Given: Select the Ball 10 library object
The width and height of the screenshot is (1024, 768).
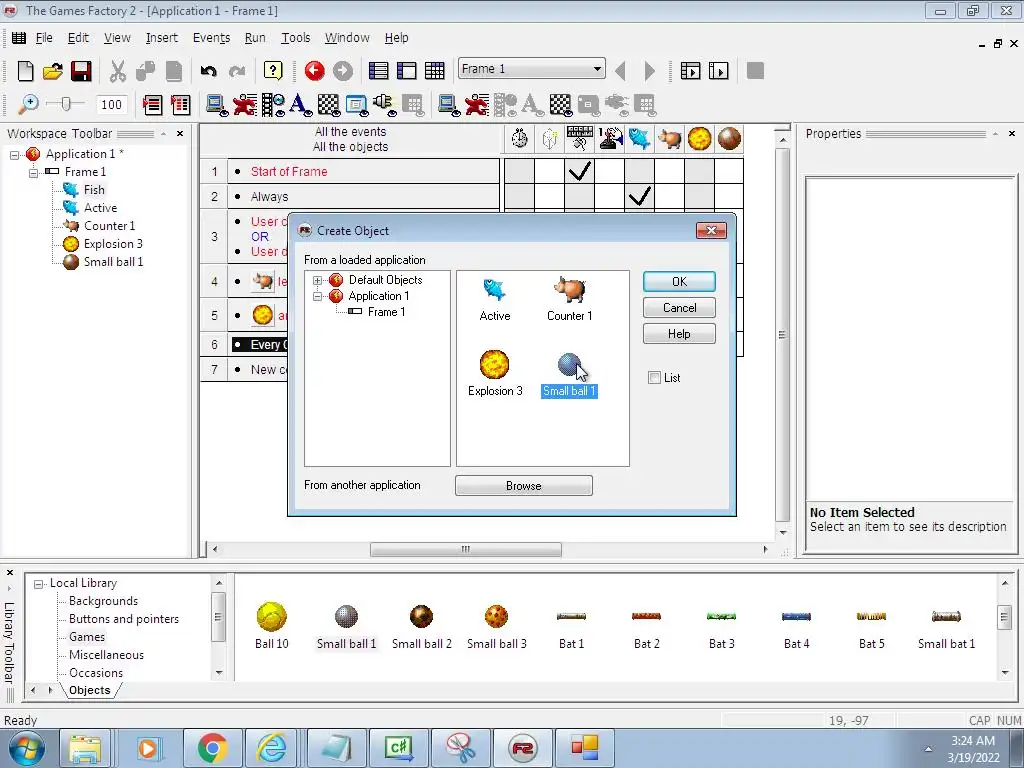Looking at the screenshot, I should coord(272,626).
